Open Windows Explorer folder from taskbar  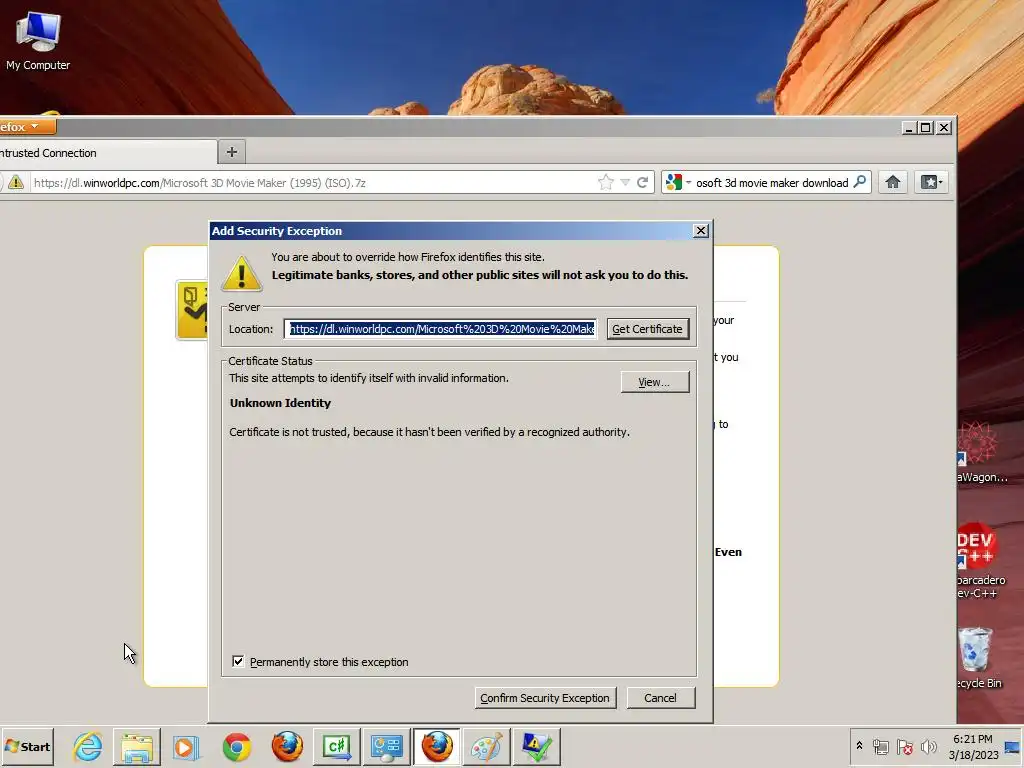point(136,746)
